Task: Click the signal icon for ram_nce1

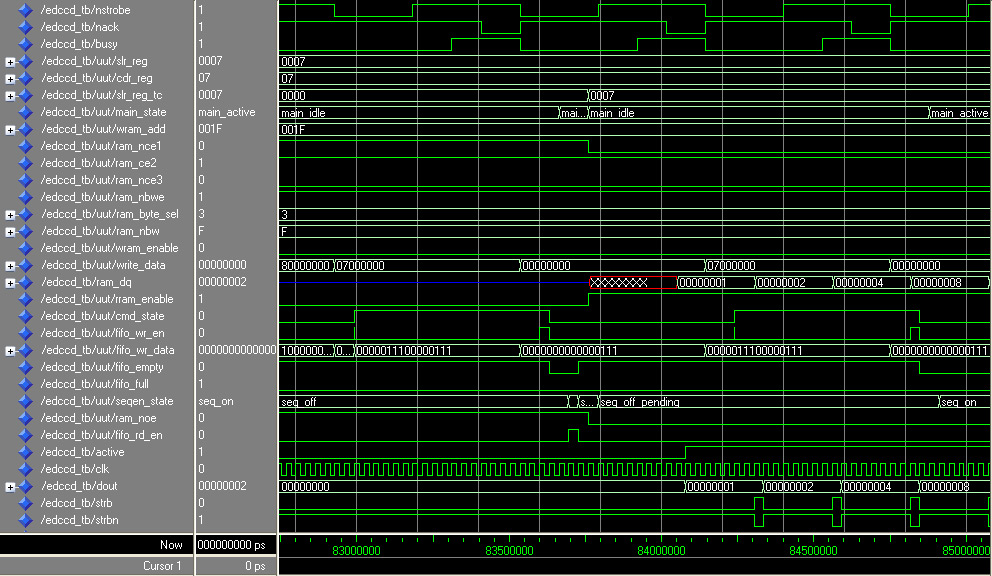Action: click(x=25, y=146)
